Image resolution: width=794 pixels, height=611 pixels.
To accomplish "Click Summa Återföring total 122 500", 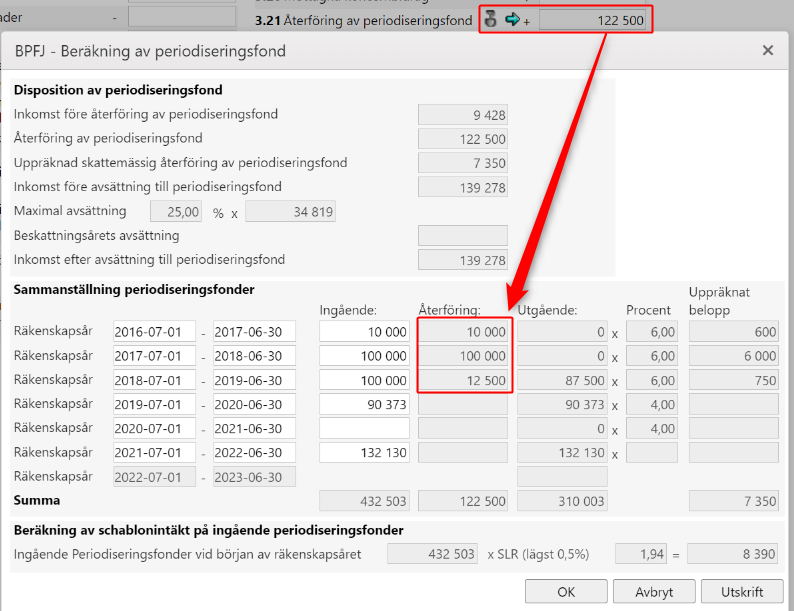I will click(x=463, y=501).
